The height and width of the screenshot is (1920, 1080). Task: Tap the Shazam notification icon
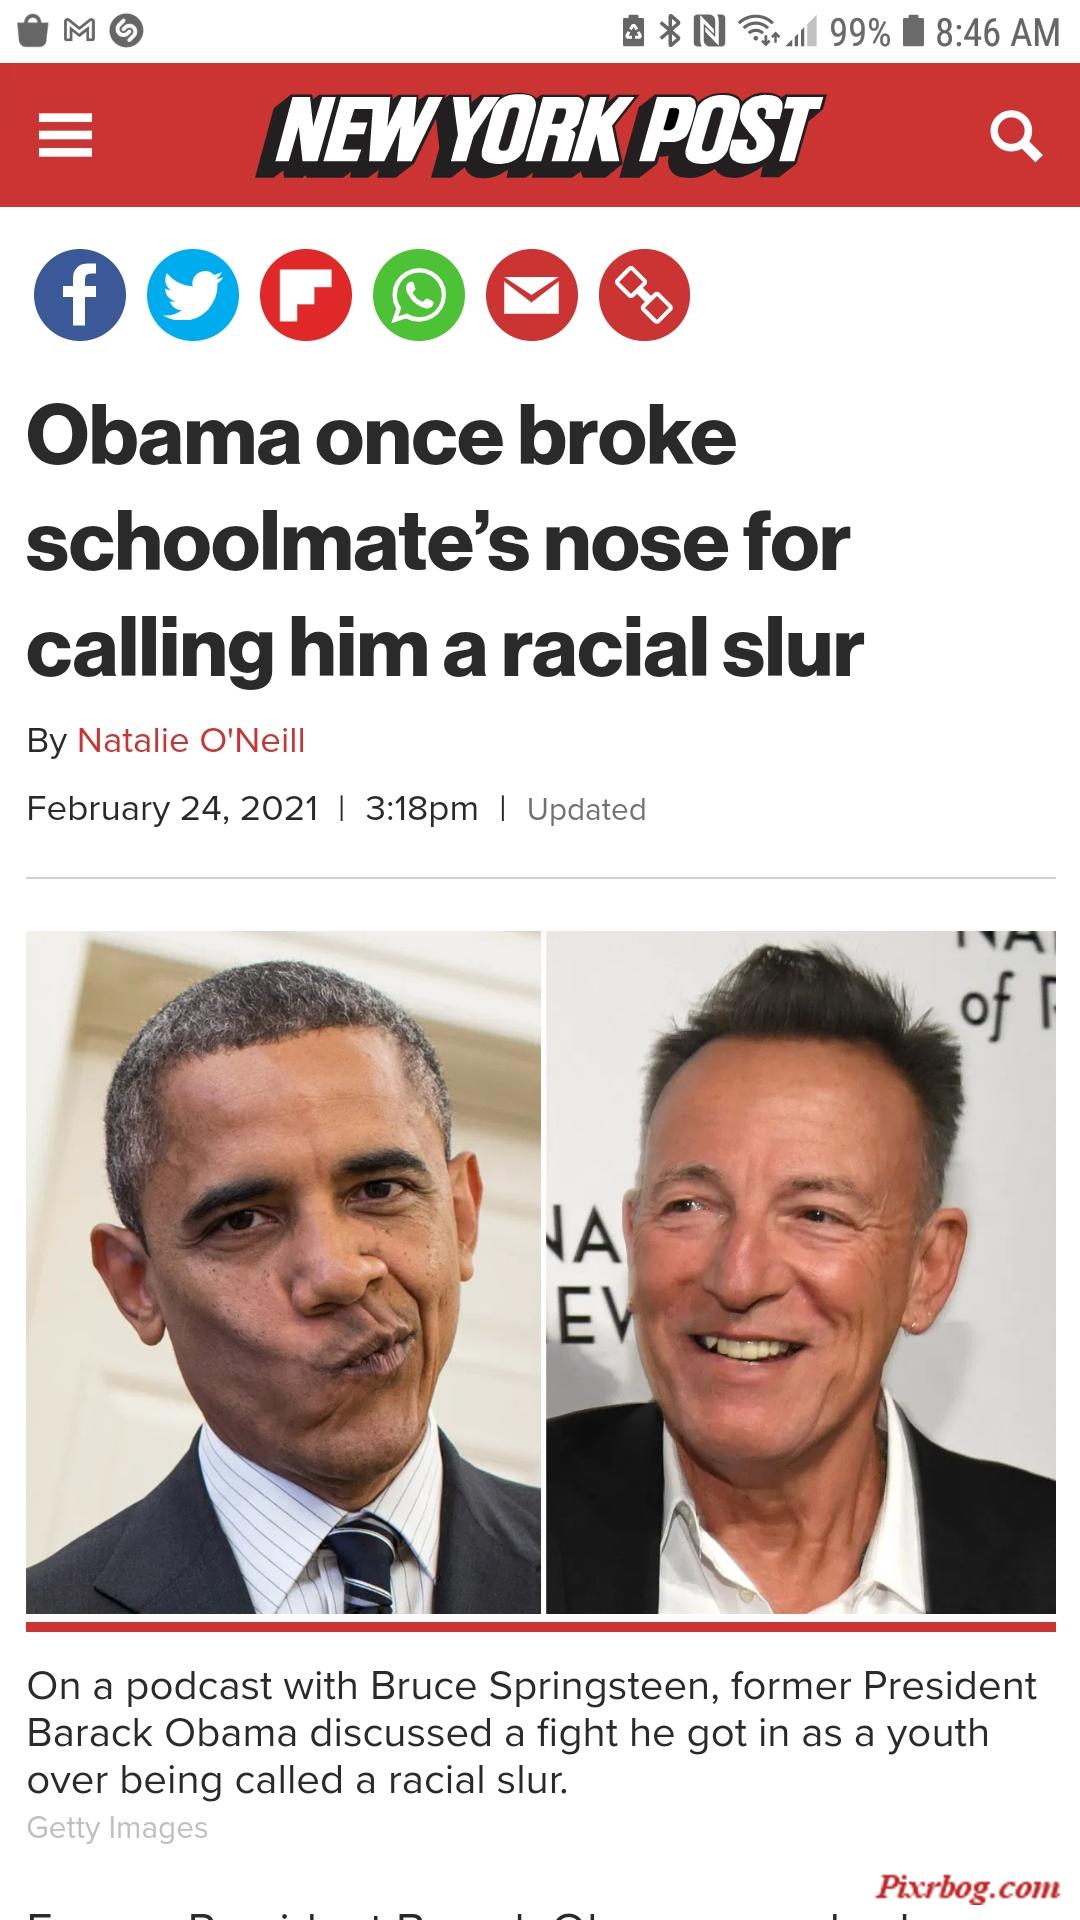tap(126, 32)
